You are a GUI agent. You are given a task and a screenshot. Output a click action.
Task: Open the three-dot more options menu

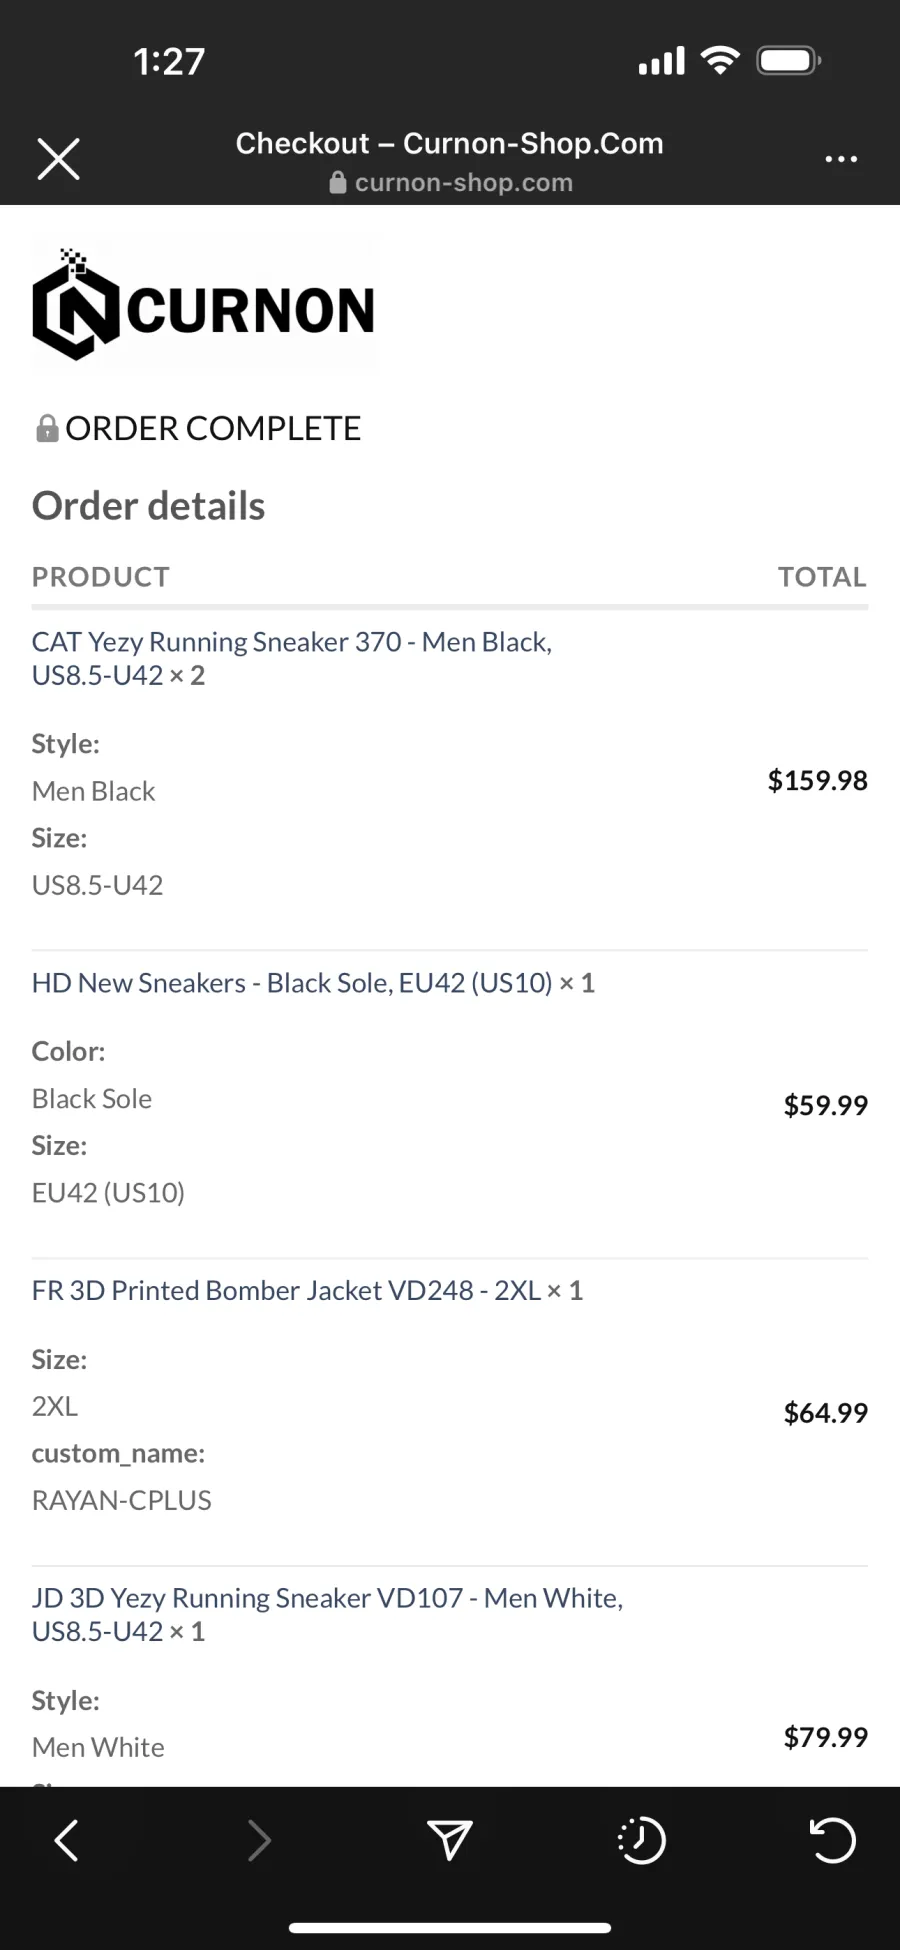pos(841,159)
